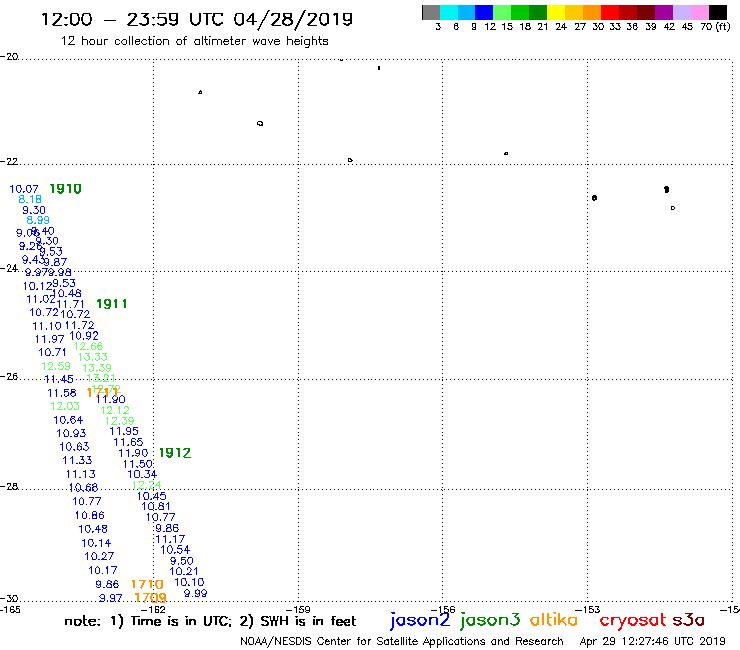The height and width of the screenshot is (650, 740).
Task: Click the latitude axis label -22
Action: point(9,161)
